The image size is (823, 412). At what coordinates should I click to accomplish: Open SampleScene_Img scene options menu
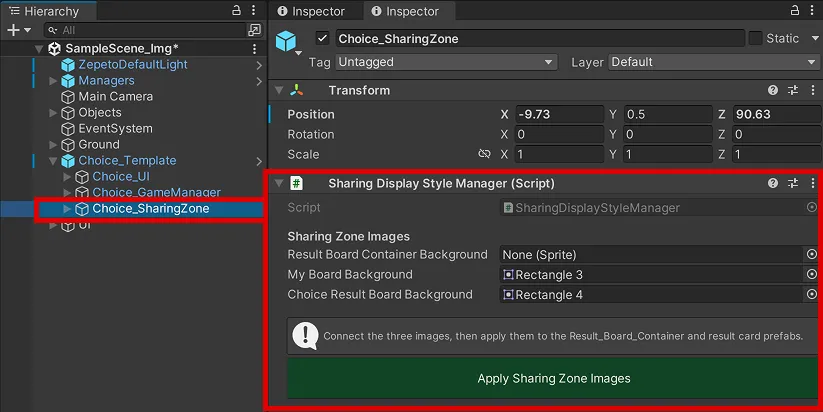[255, 49]
